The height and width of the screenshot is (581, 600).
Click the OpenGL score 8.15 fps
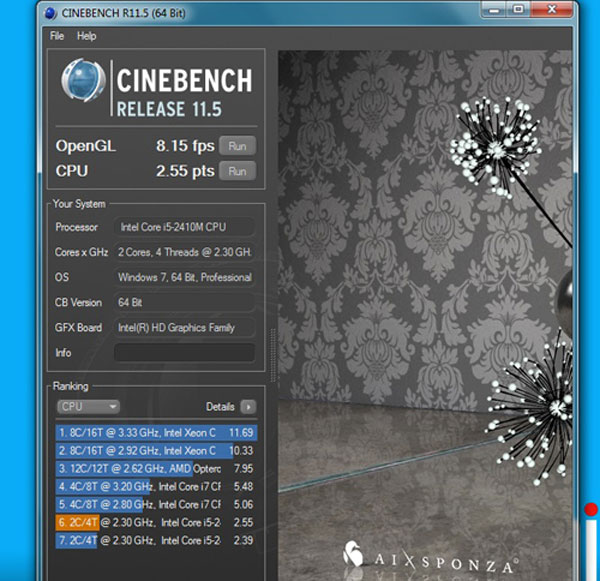(x=185, y=146)
